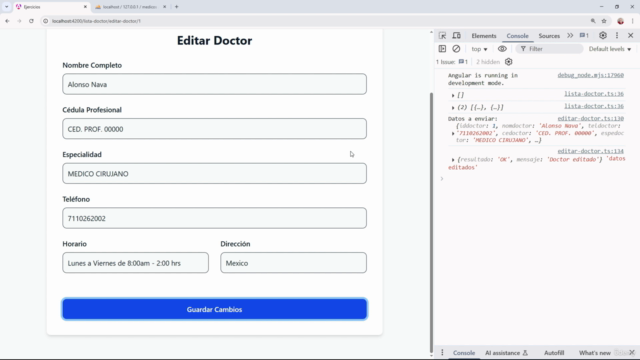Switch to Sources tab

pos(549,36)
